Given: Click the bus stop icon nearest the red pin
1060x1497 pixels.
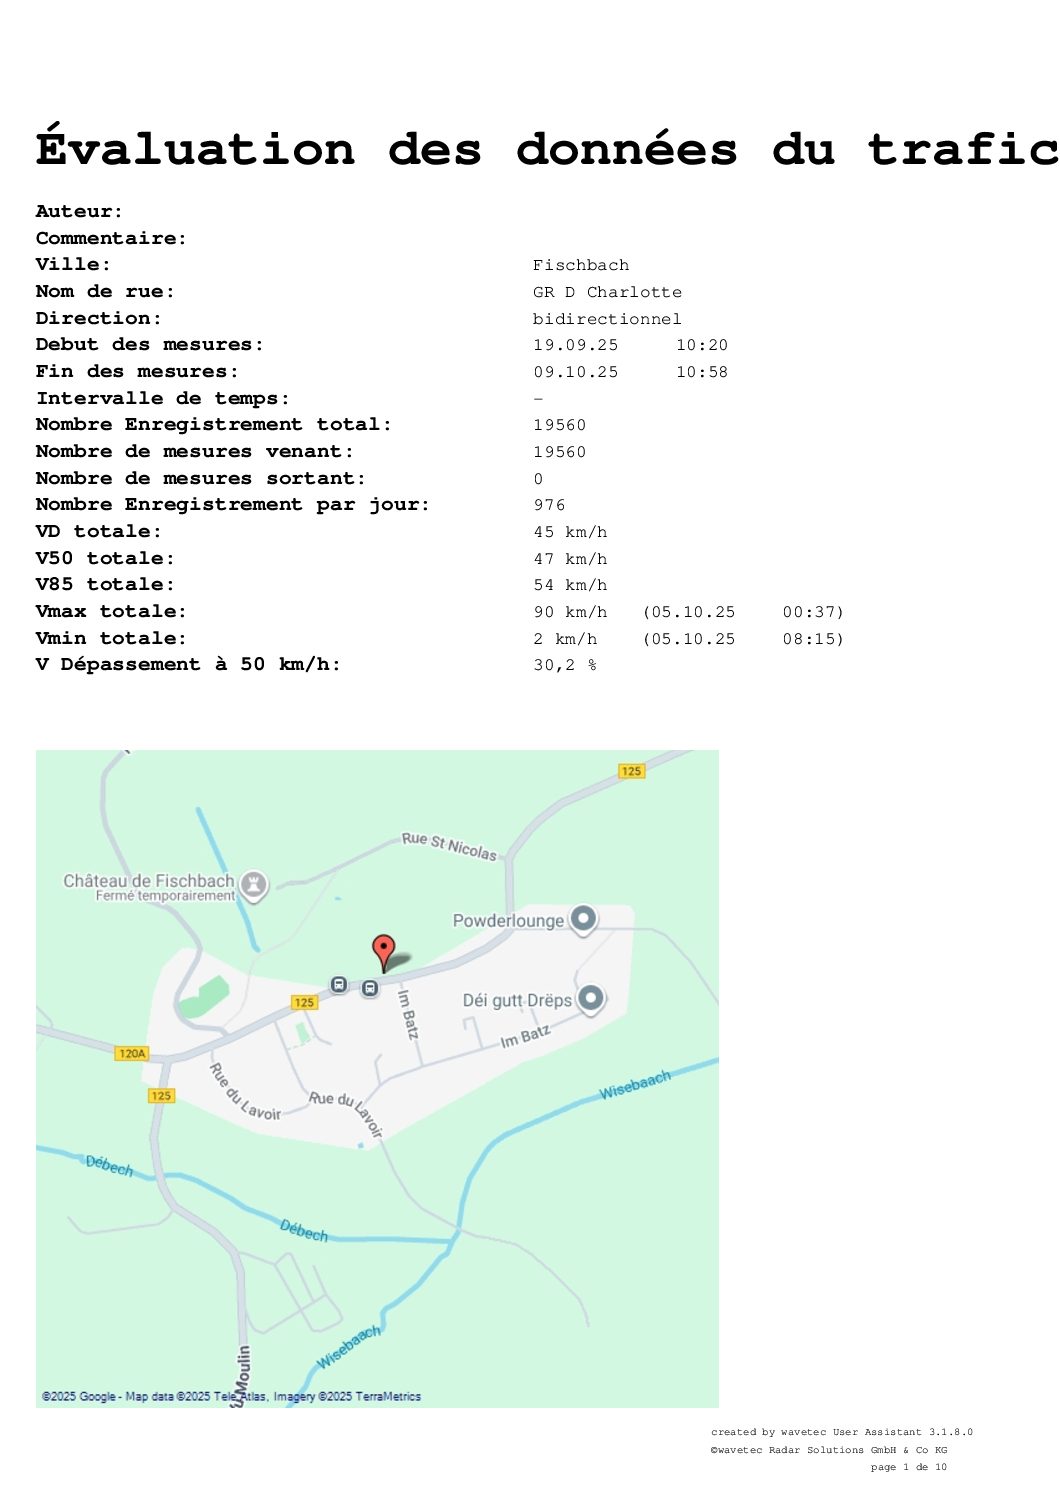Looking at the screenshot, I should coord(370,988).
